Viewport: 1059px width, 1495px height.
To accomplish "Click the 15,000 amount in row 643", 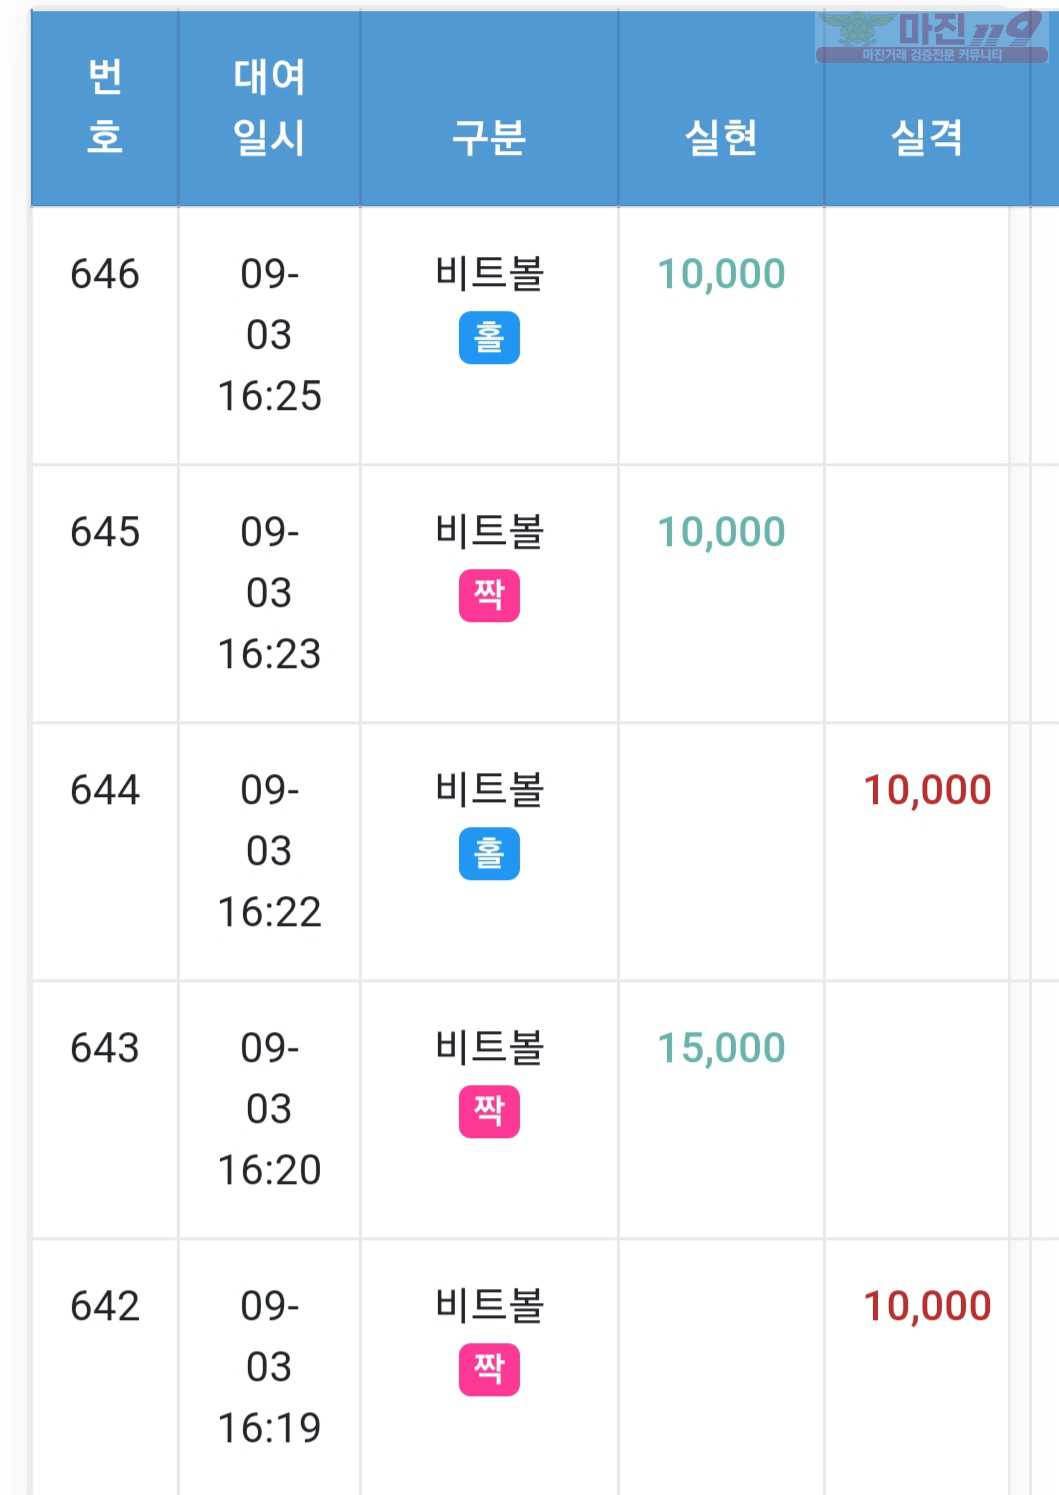I will [x=721, y=1048].
